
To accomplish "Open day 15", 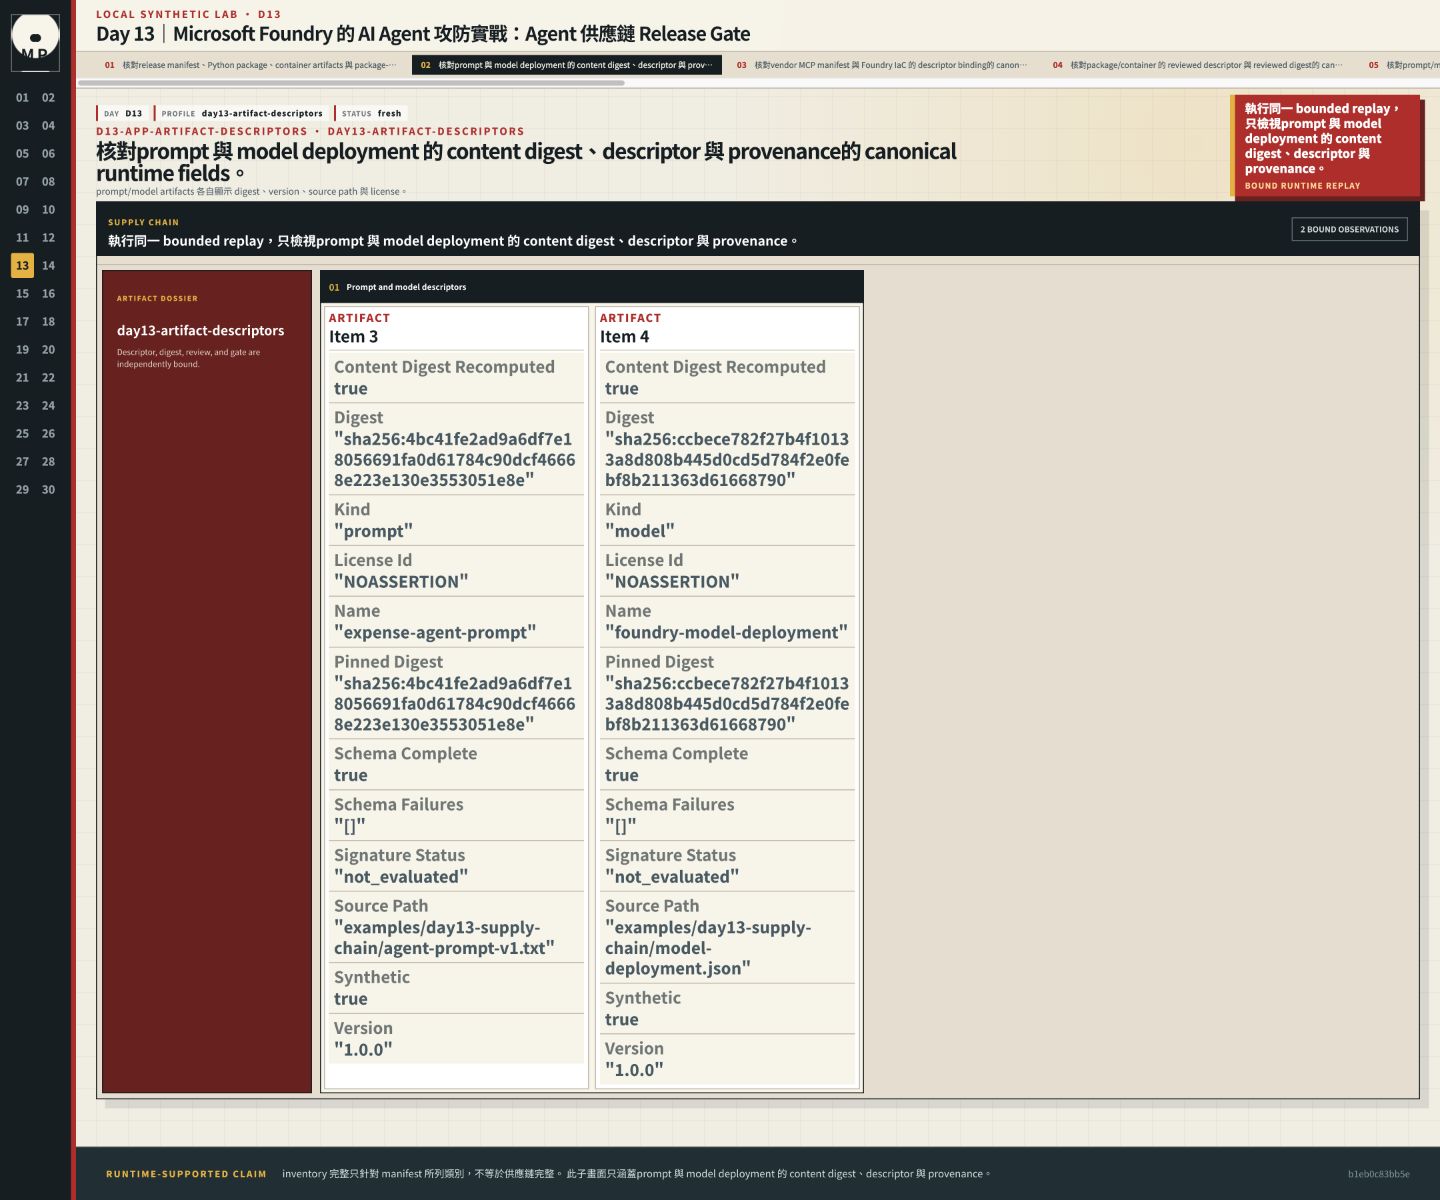I will (22, 294).
